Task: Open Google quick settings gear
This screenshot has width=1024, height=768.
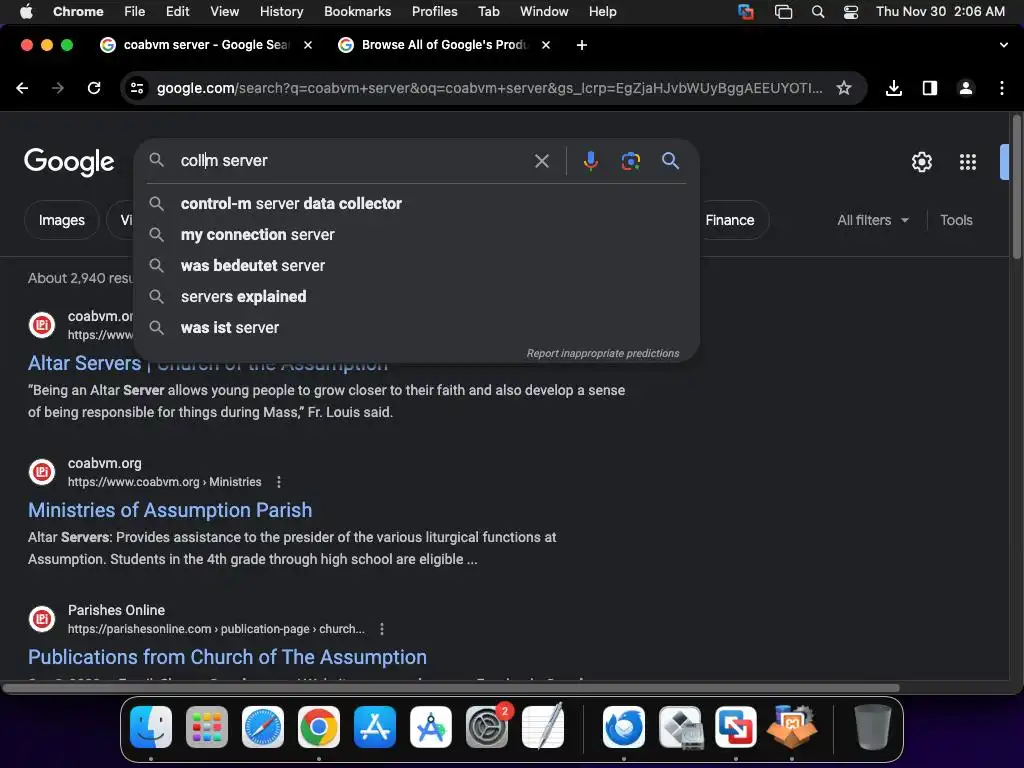Action: (921, 161)
